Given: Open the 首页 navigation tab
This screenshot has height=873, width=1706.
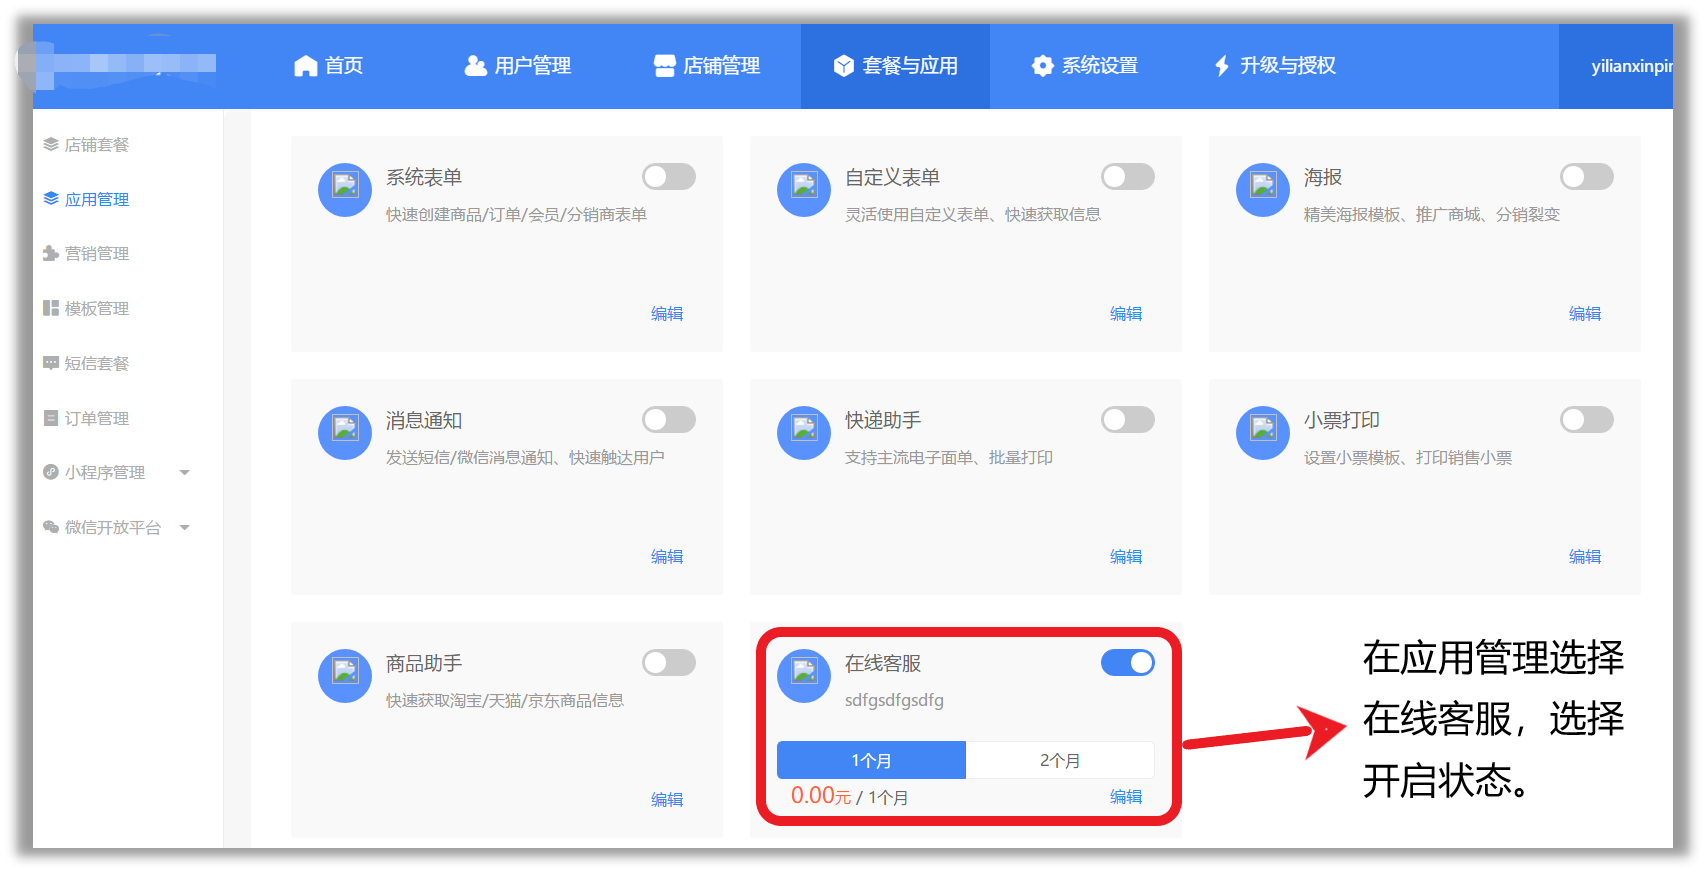Looking at the screenshot, I should click(x=329, y=66).
